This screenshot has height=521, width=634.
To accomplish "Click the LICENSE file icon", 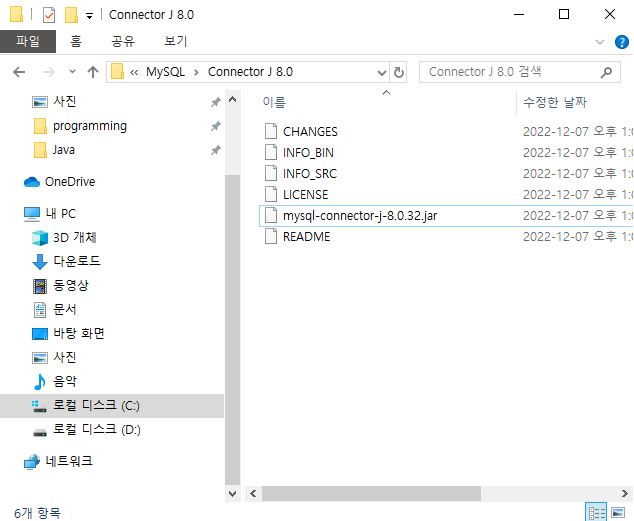I will click(x=271, y=194).
